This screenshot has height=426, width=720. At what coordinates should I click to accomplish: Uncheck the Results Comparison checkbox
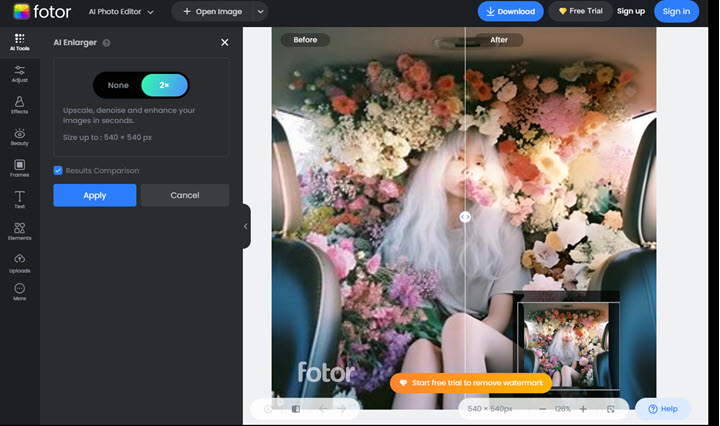59,171
